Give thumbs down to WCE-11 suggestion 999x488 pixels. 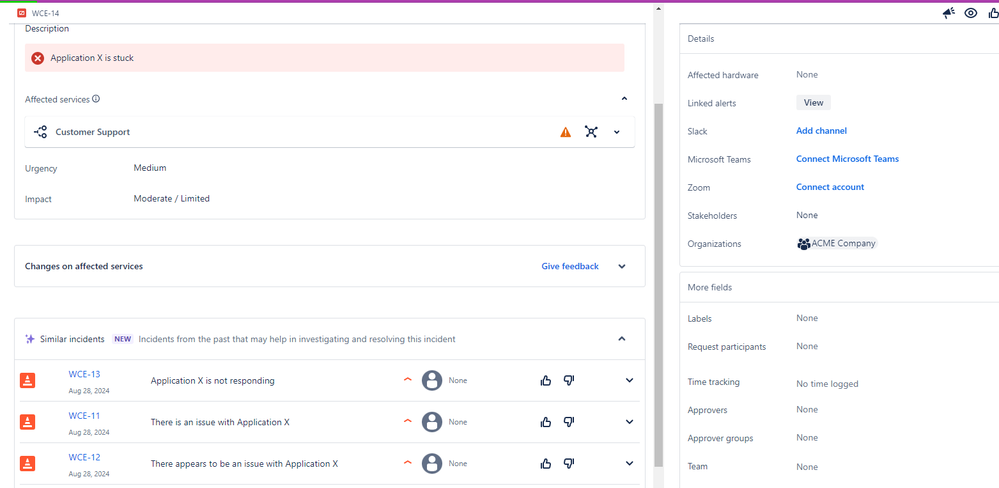tap(569, 422)
